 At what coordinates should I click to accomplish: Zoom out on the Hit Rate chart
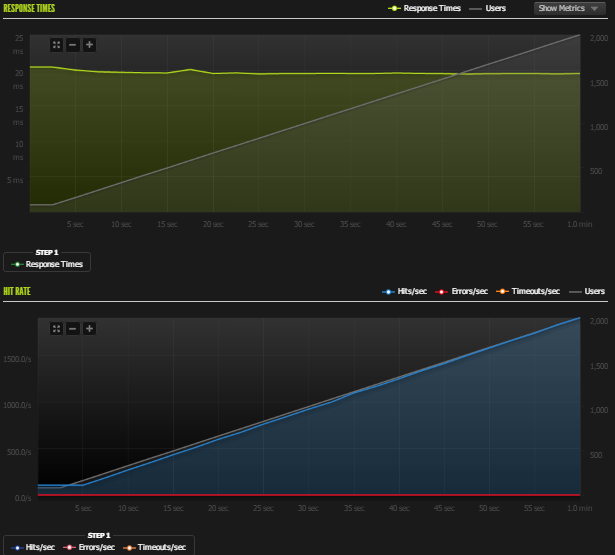point(73,329)
